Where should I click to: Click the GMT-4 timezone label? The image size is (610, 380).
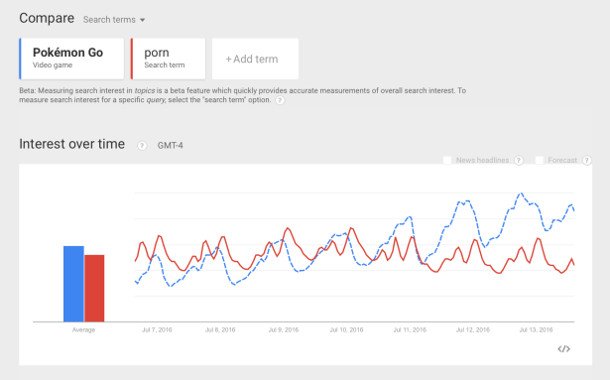point(170,145)
